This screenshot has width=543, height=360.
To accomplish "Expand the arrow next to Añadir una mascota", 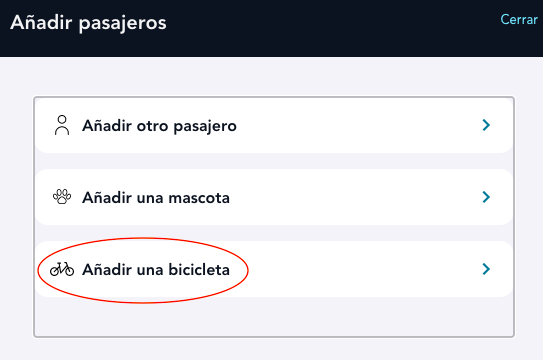I will pyautogui.click(x=486, y=197).
